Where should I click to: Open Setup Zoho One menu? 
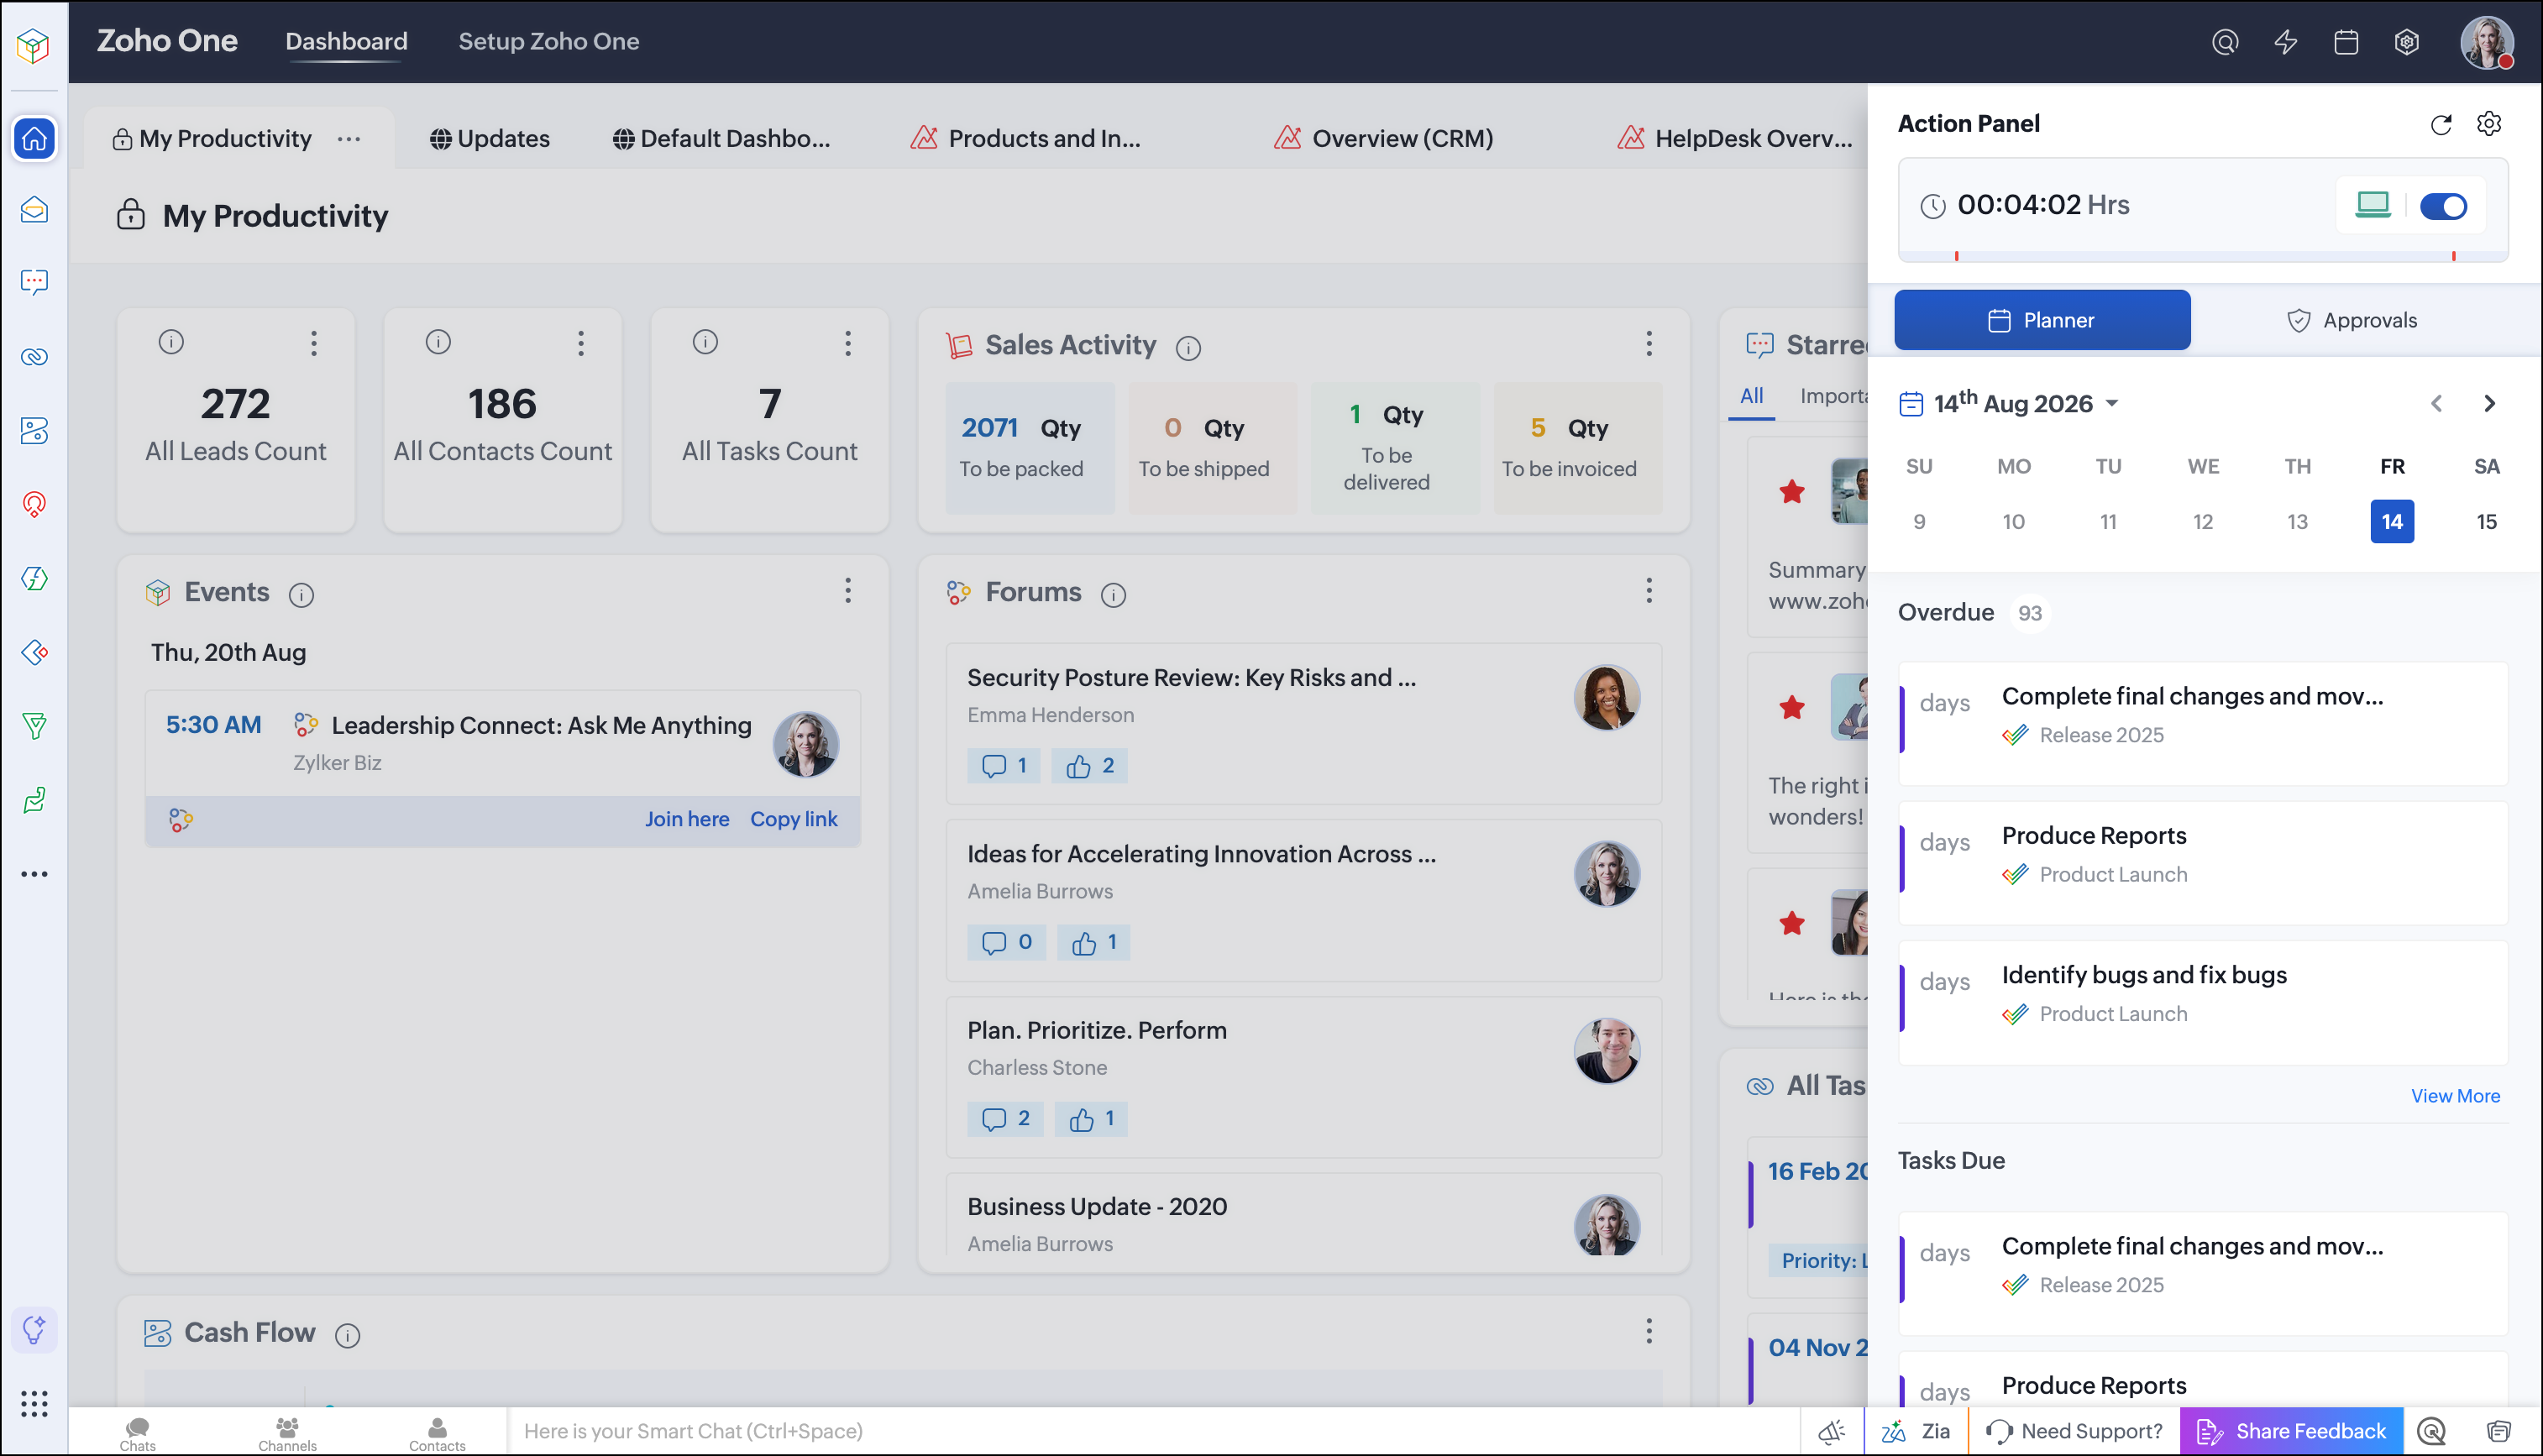click(549, 41)
